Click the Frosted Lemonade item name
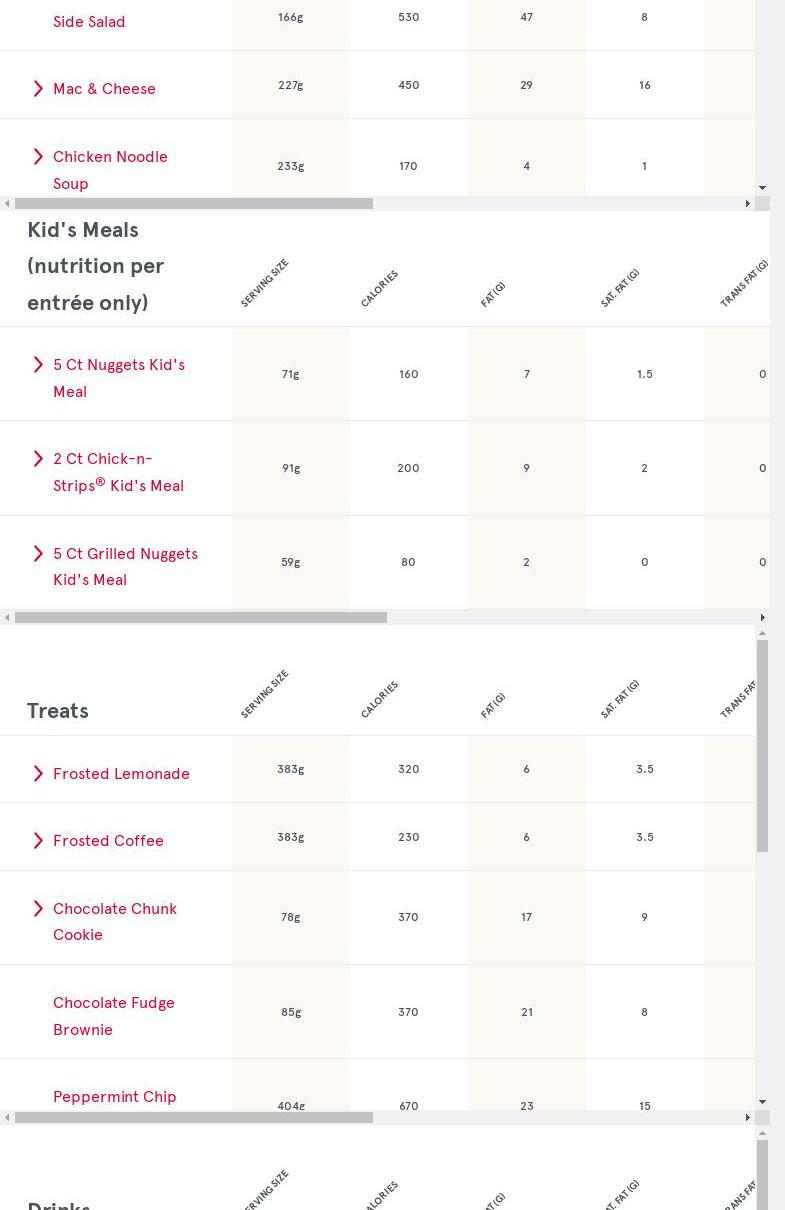This screenshot has width=785, height=1210. click(121, 774)
